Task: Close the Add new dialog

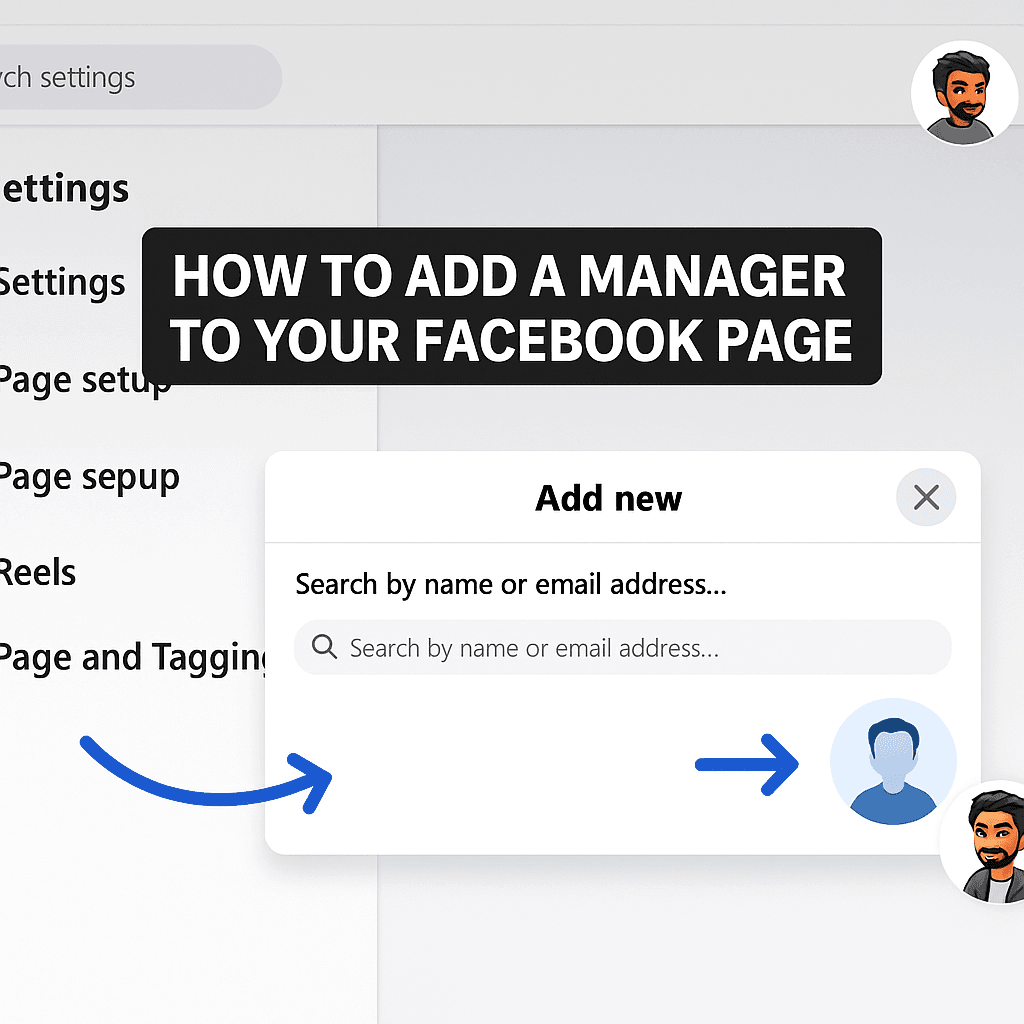Action: pos(925,497)
